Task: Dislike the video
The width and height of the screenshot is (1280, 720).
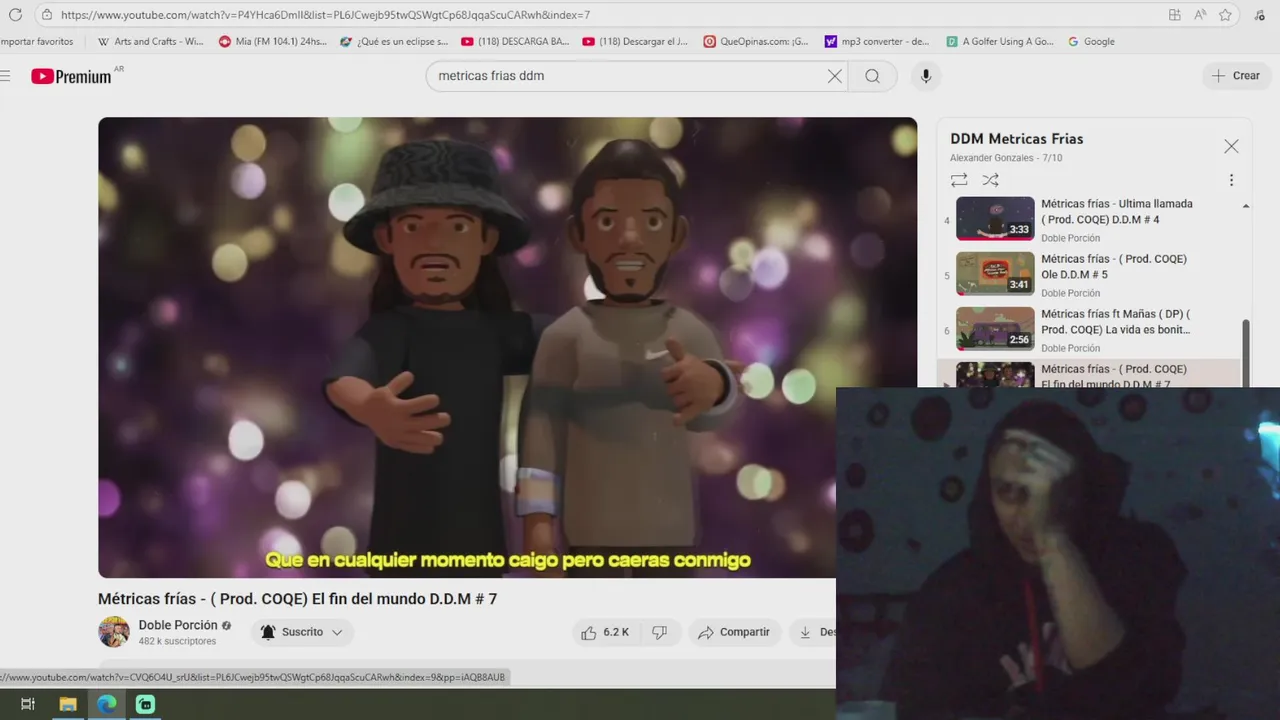Action: pyautogui.click(x=660, y=632)
